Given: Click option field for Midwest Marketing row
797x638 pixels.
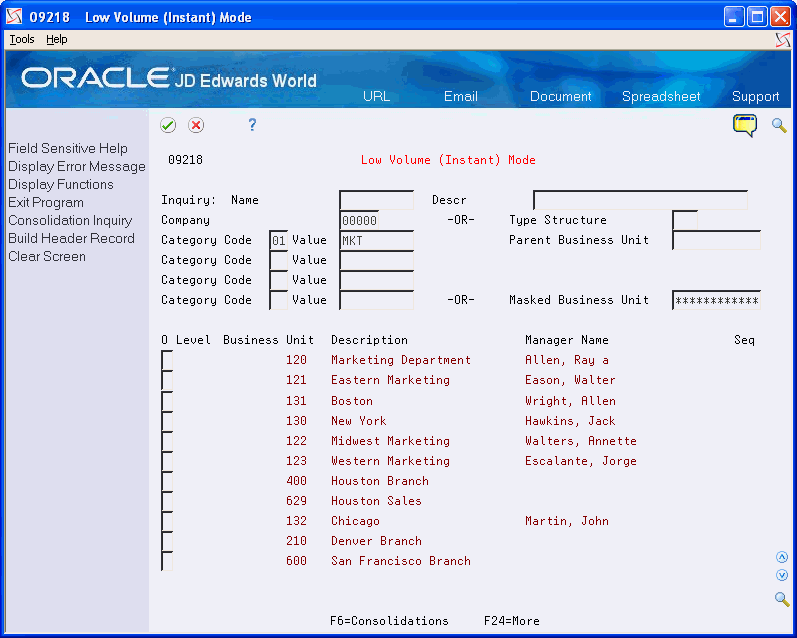Looking at the screenshot, I should coord(167,441).
